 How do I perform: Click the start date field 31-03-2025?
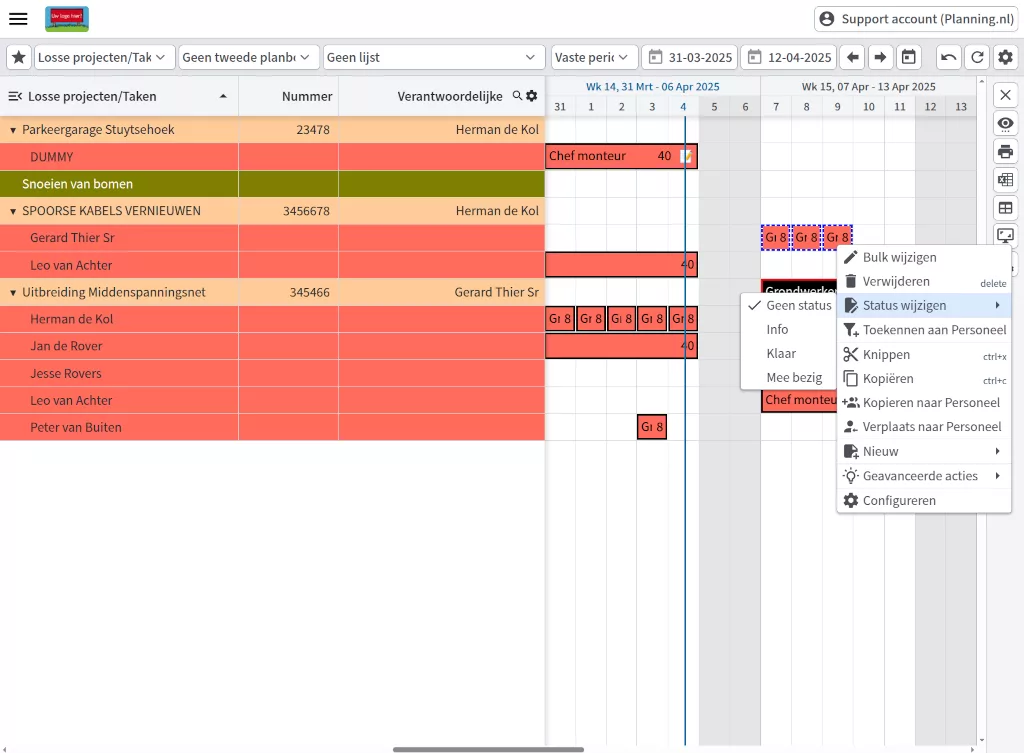[689, 57]
